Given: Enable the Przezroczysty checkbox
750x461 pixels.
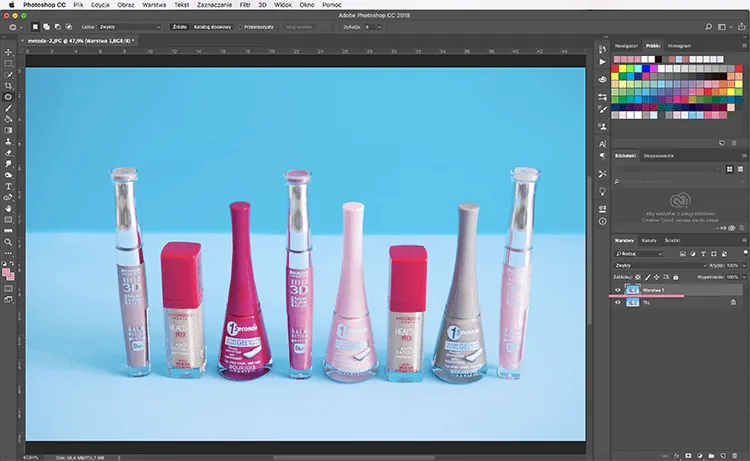Looking at the screenshot, I should pos(243,27).
